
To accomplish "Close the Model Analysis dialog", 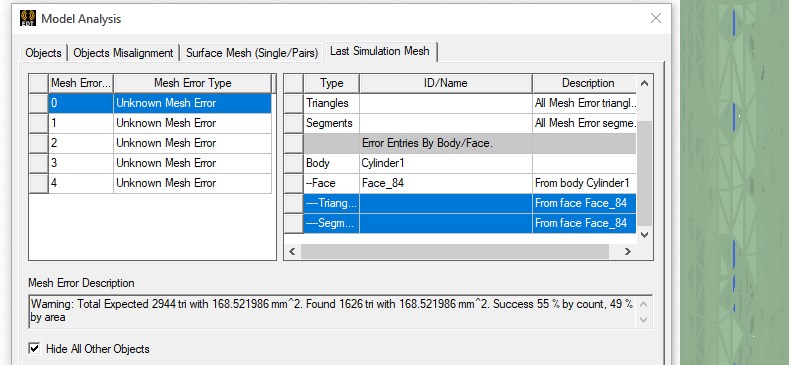I will pyautogui.click(x=656, y=19).
